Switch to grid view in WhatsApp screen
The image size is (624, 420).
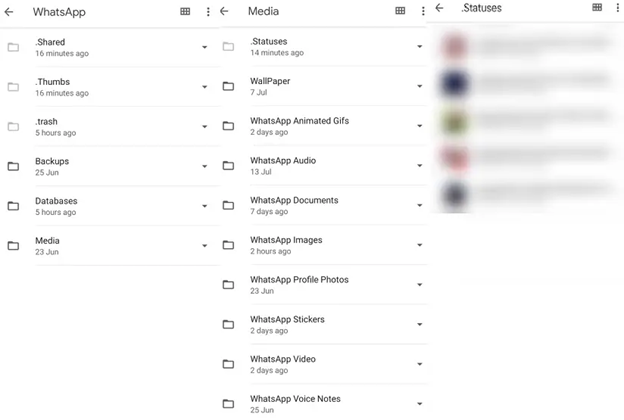[x=185, y=12]
